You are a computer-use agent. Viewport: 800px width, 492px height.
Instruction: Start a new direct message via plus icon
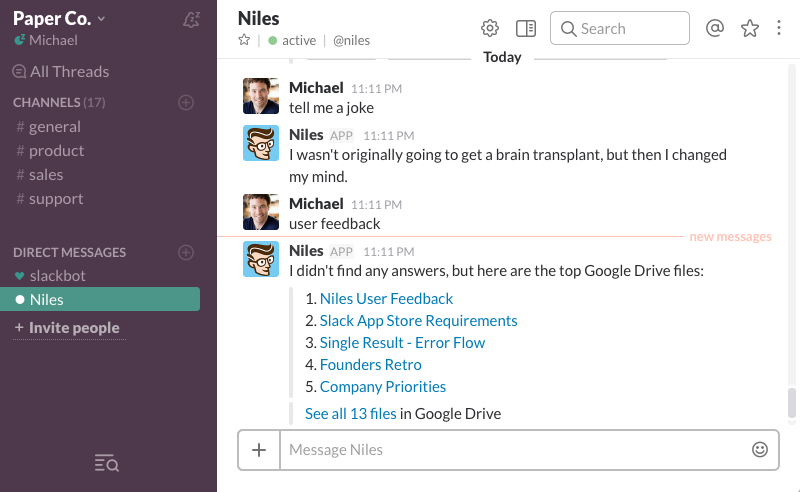pos(186,252)
